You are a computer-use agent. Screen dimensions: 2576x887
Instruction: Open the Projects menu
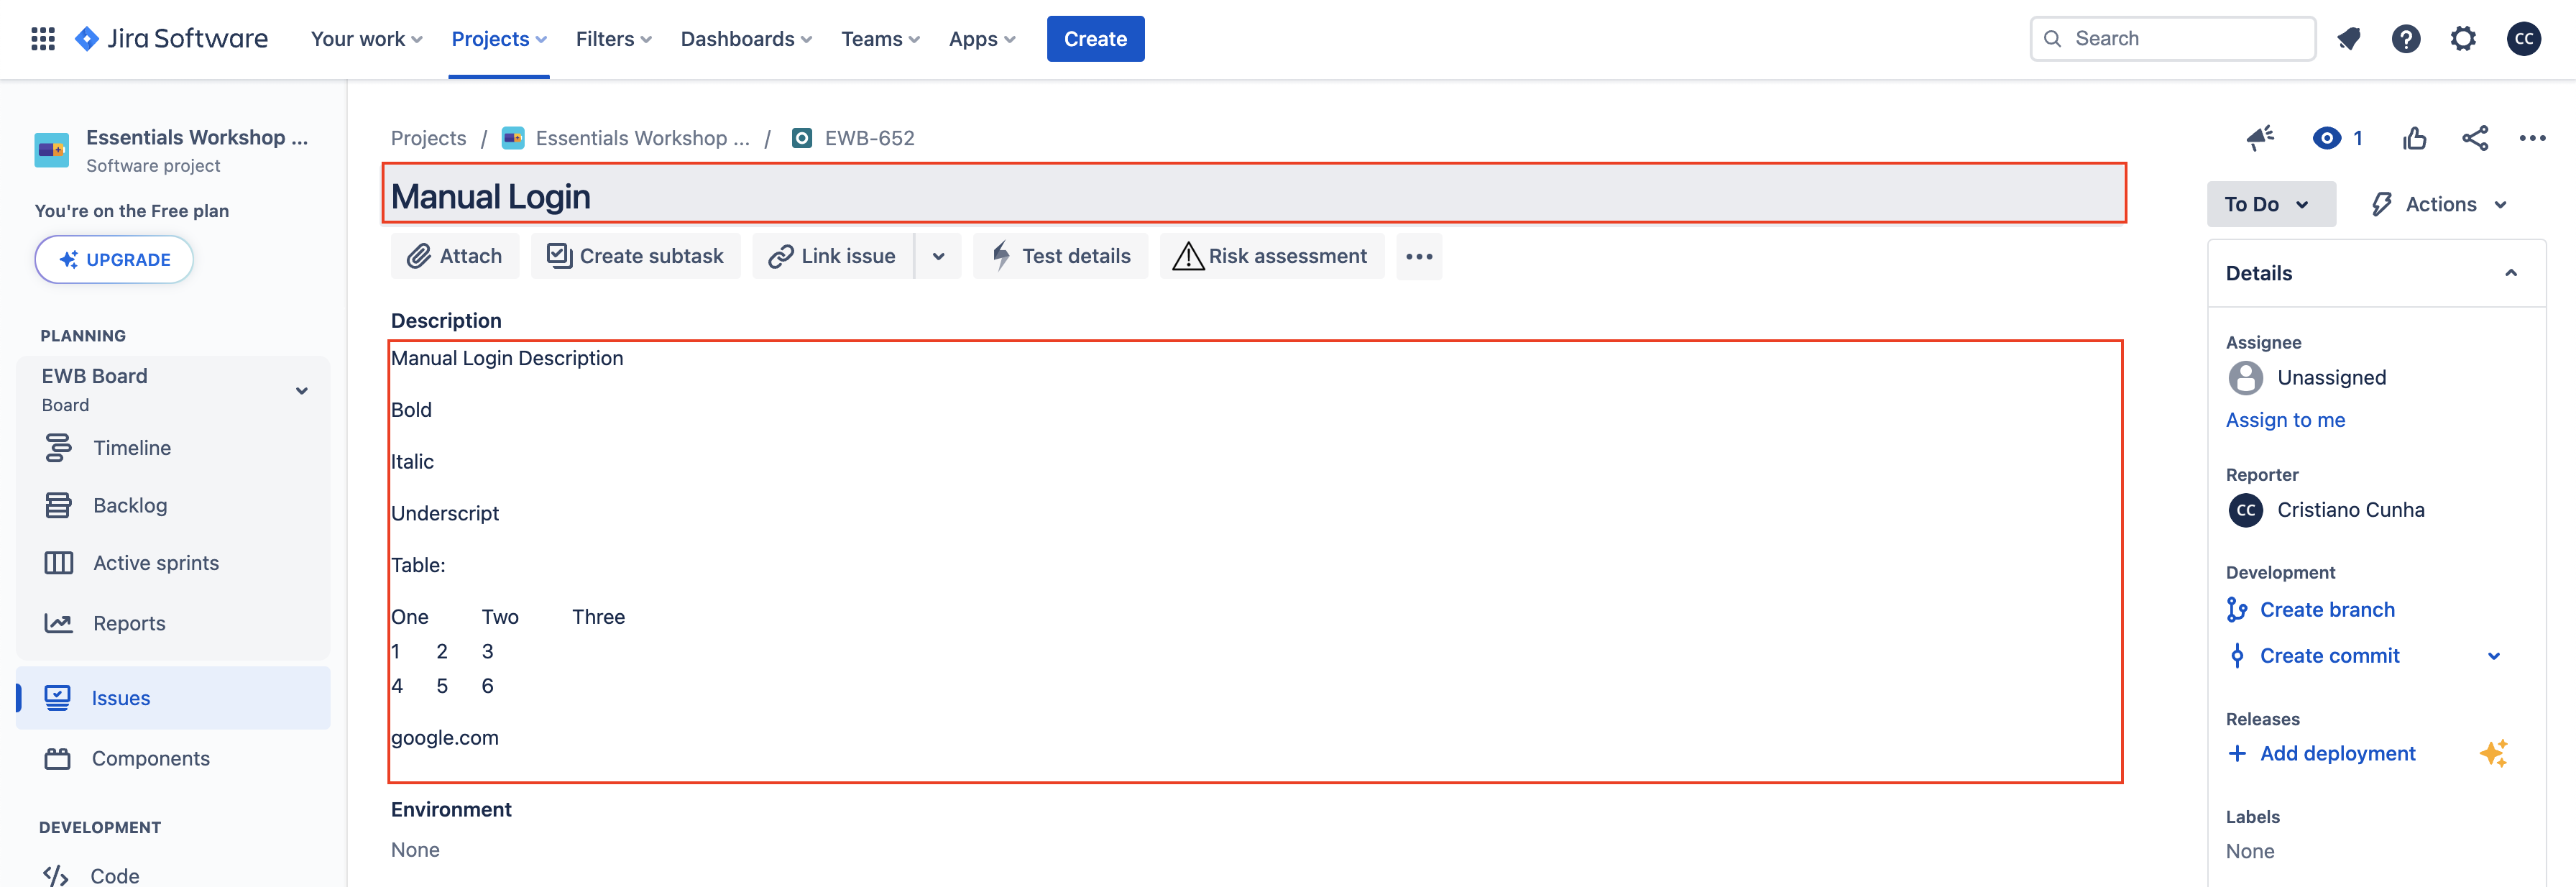click(499, 39)
